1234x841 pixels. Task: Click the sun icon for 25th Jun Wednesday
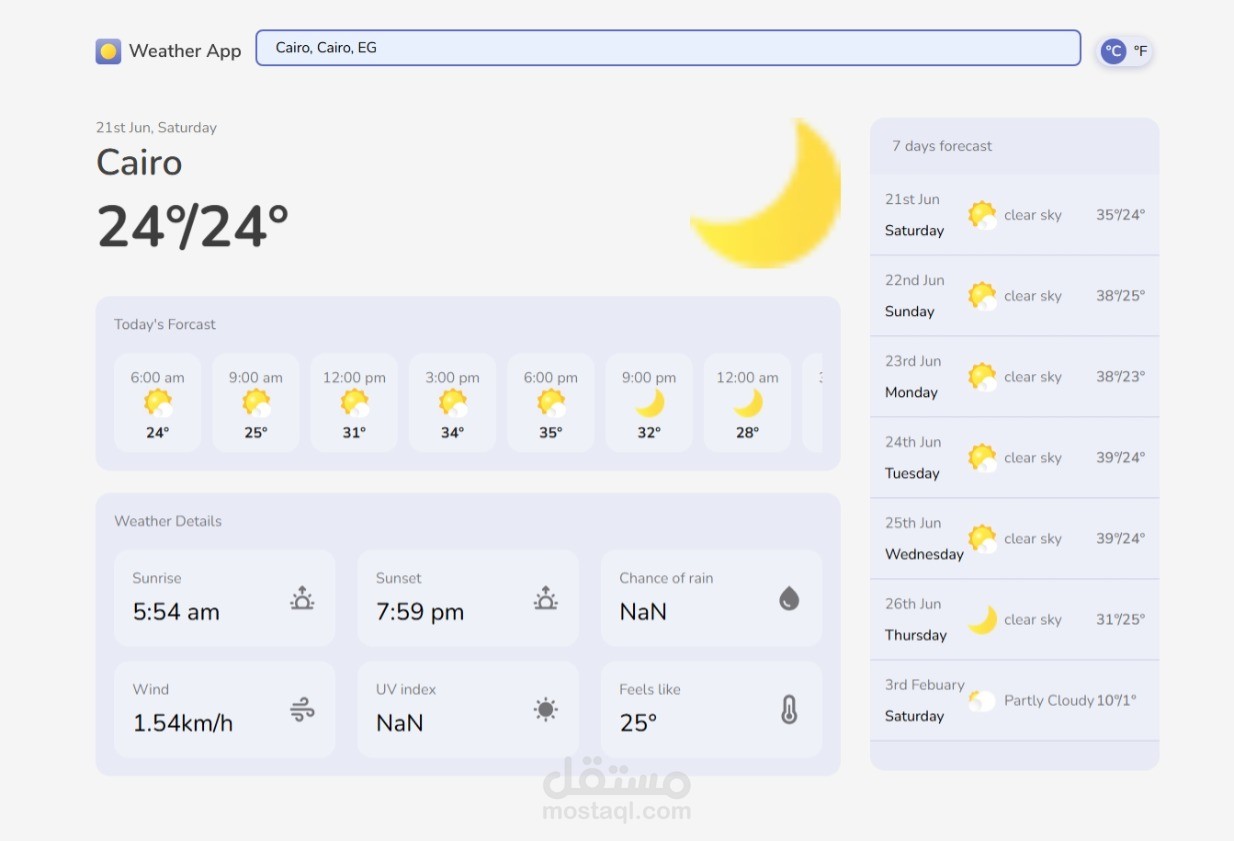point(982,539)
